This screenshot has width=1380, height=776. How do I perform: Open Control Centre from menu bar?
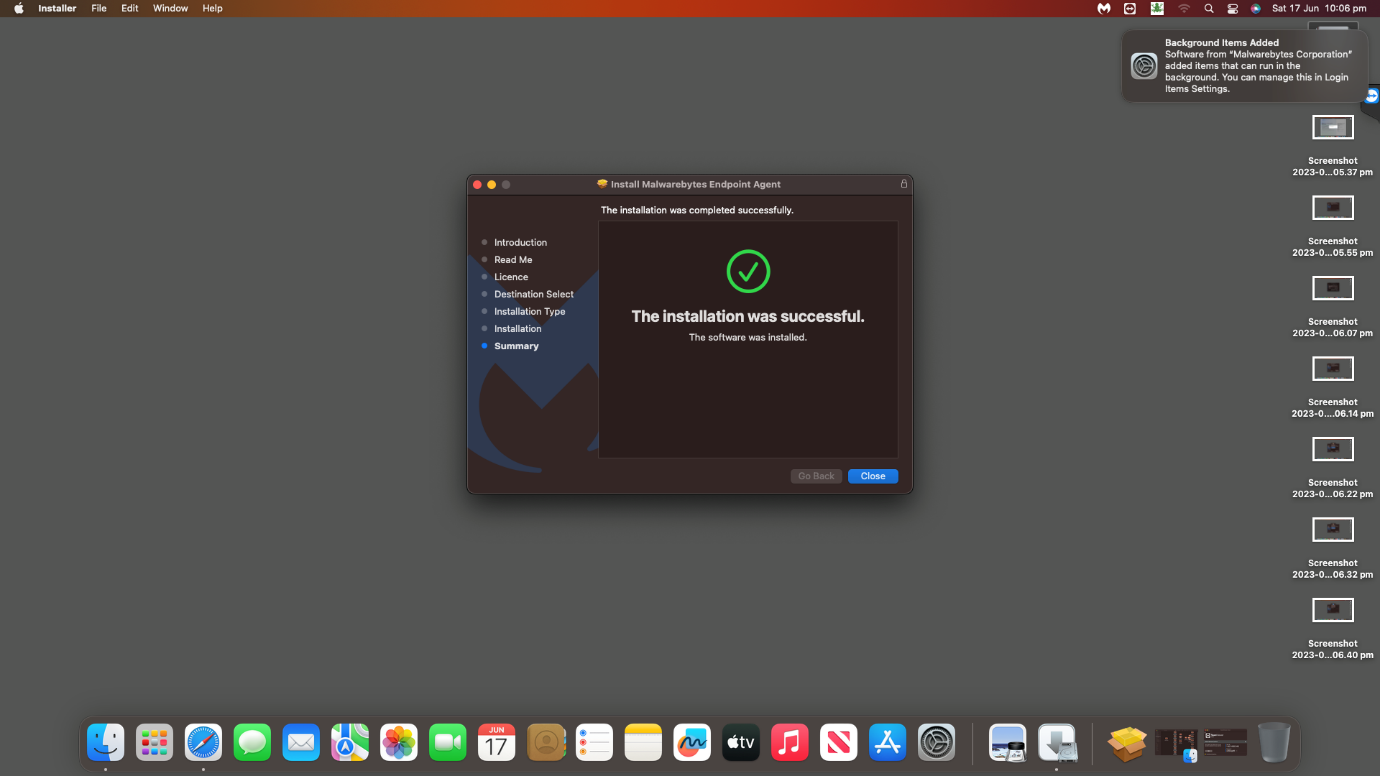coord(1232,8)
